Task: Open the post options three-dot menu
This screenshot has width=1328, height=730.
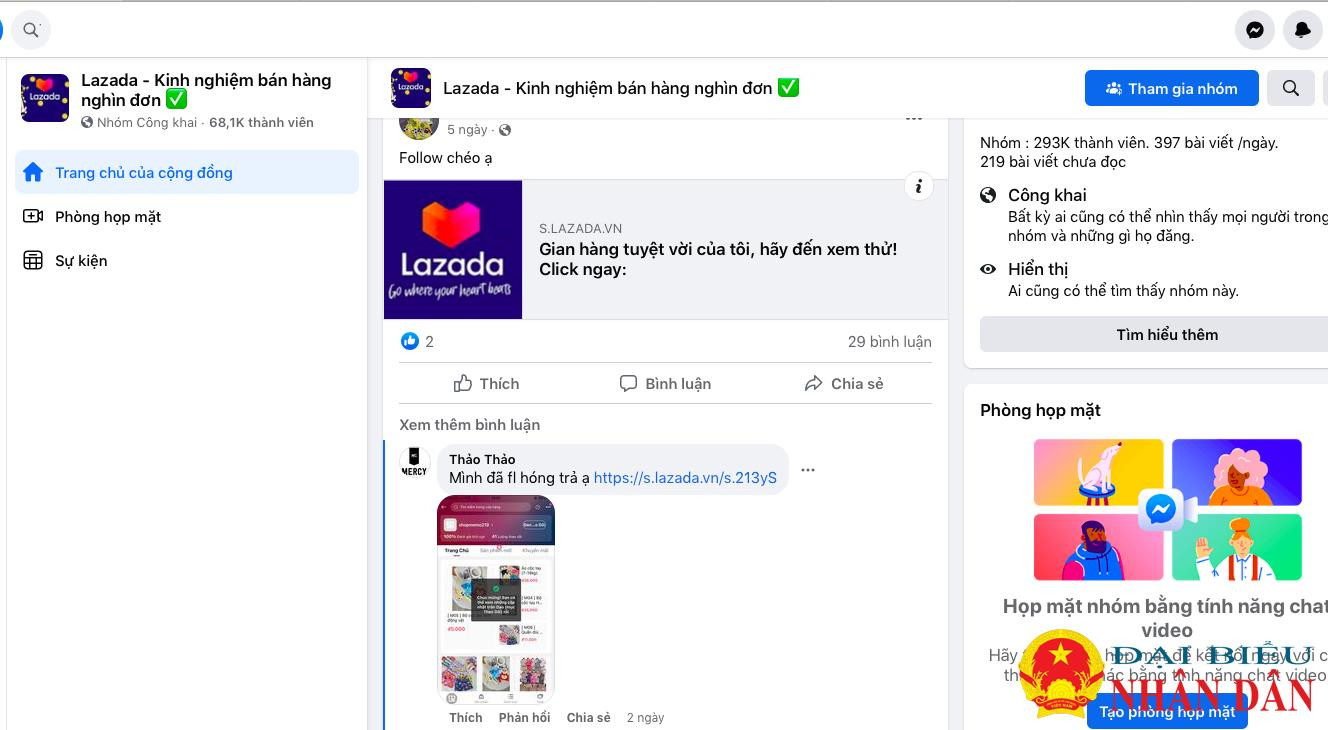Action: 914,118
